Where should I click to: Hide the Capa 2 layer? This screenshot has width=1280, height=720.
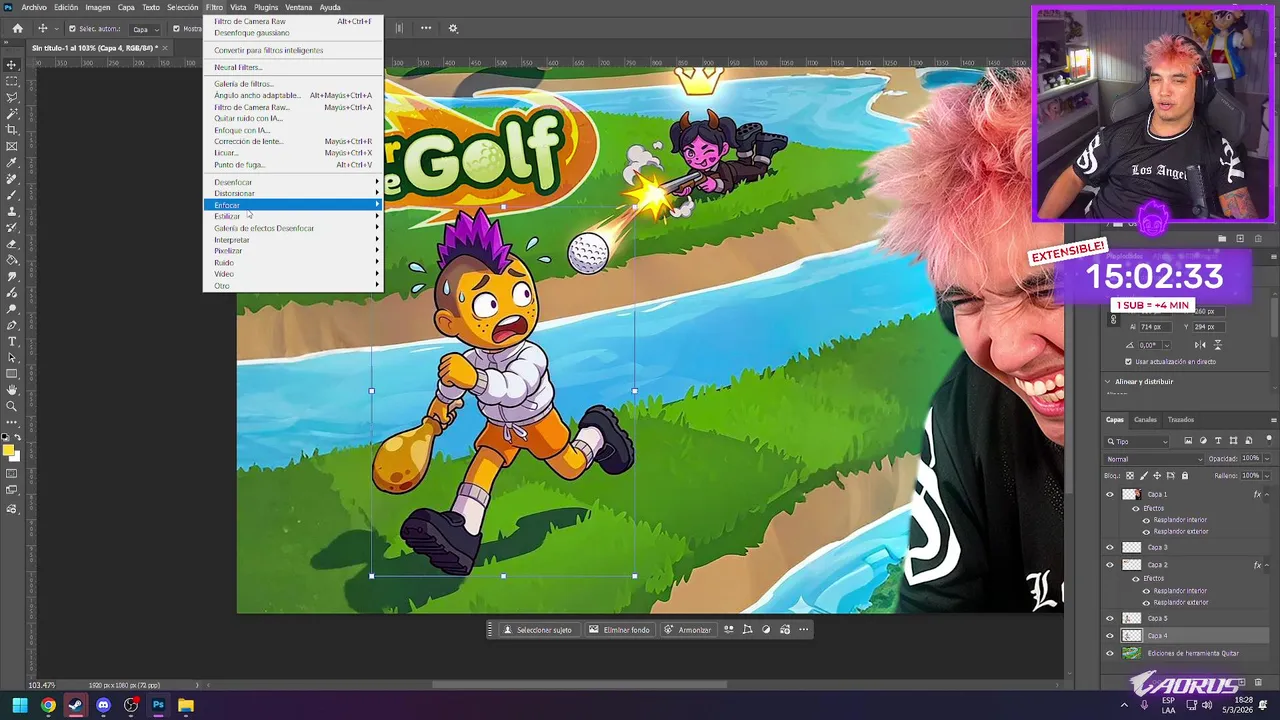pos(1109,565)
